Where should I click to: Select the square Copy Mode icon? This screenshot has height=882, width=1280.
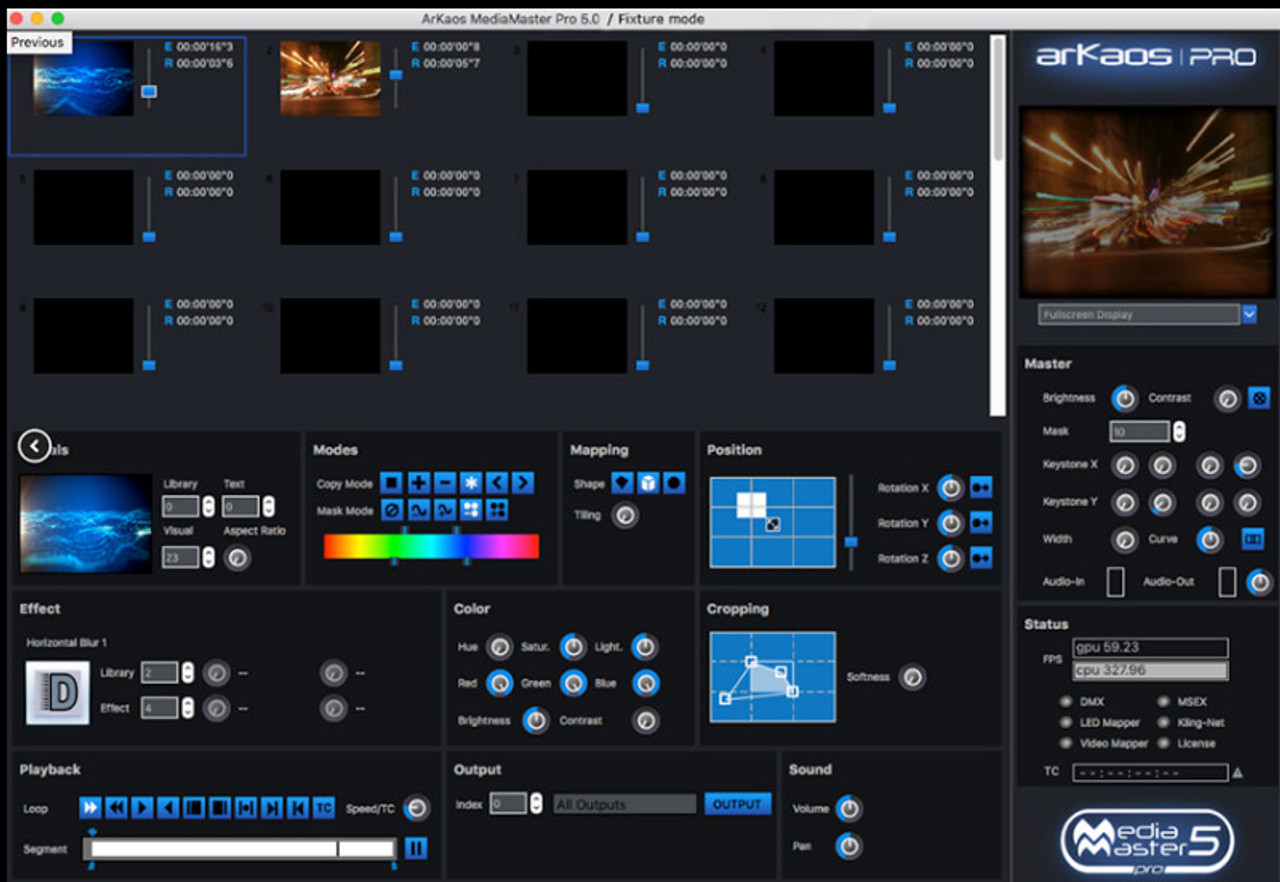click(391, 483)
